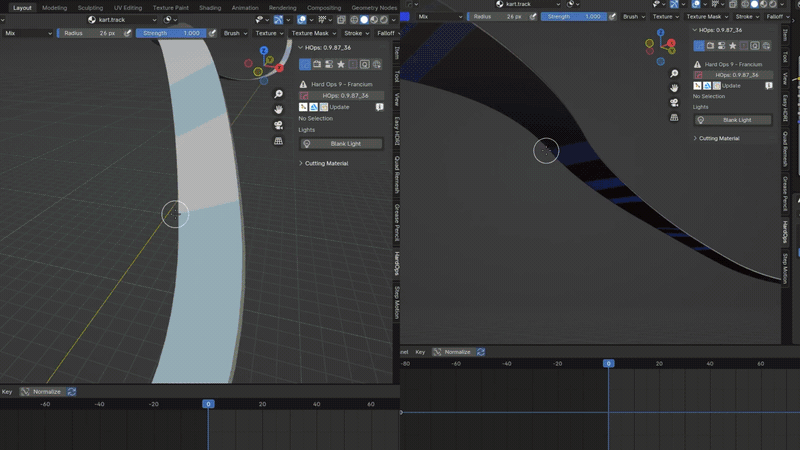This screenshot has width=800, height=450.
Task: Click refresh icon beside Normalize in left timeline
Action: (x=71, y=392)
